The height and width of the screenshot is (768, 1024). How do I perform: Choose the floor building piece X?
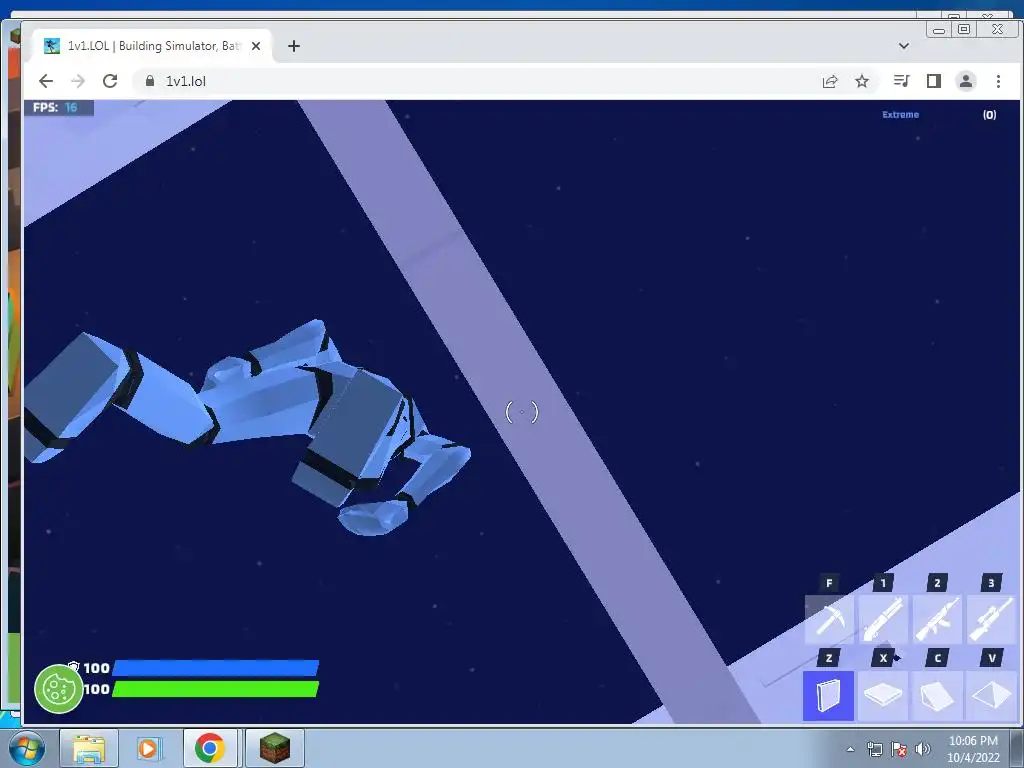(x=883, y=696)
